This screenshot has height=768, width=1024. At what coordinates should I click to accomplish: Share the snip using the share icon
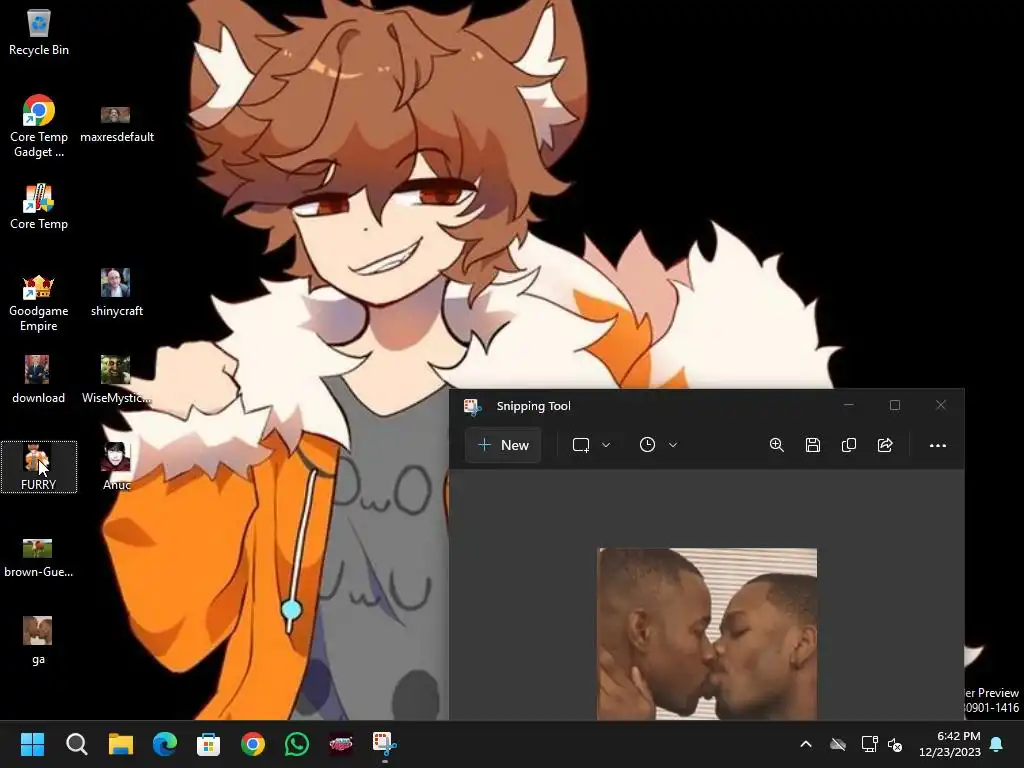(885, 445)
